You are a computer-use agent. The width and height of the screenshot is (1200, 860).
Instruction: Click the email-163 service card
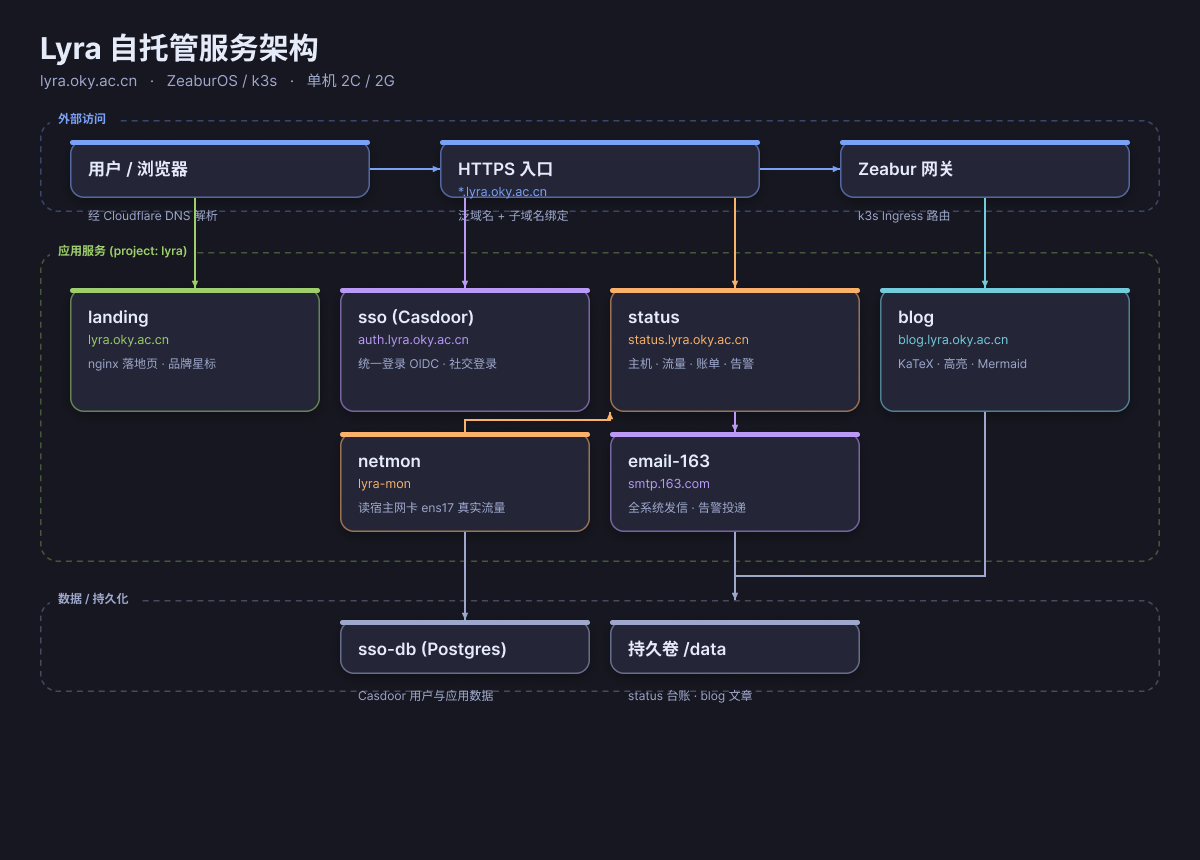pos(735,482)
